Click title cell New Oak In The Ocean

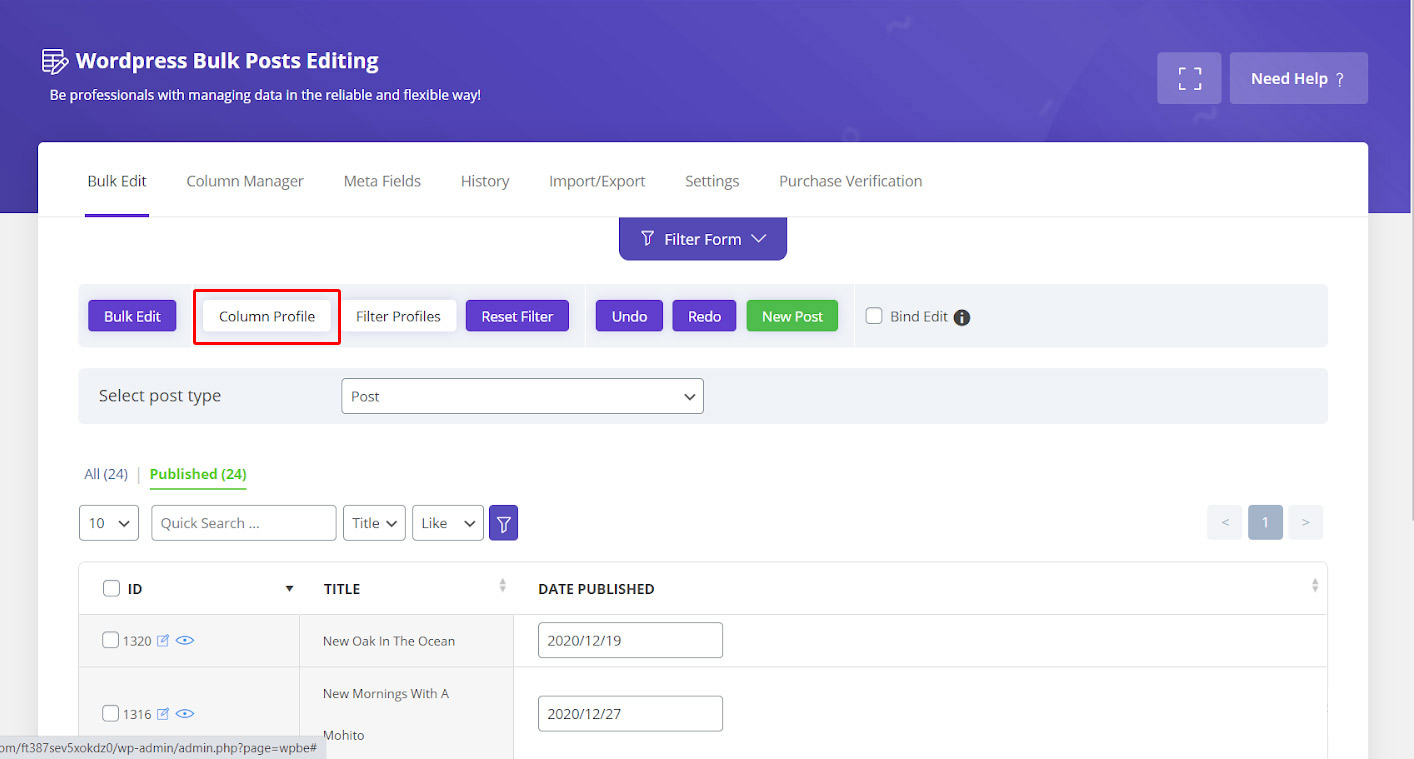tap(406, 641)
